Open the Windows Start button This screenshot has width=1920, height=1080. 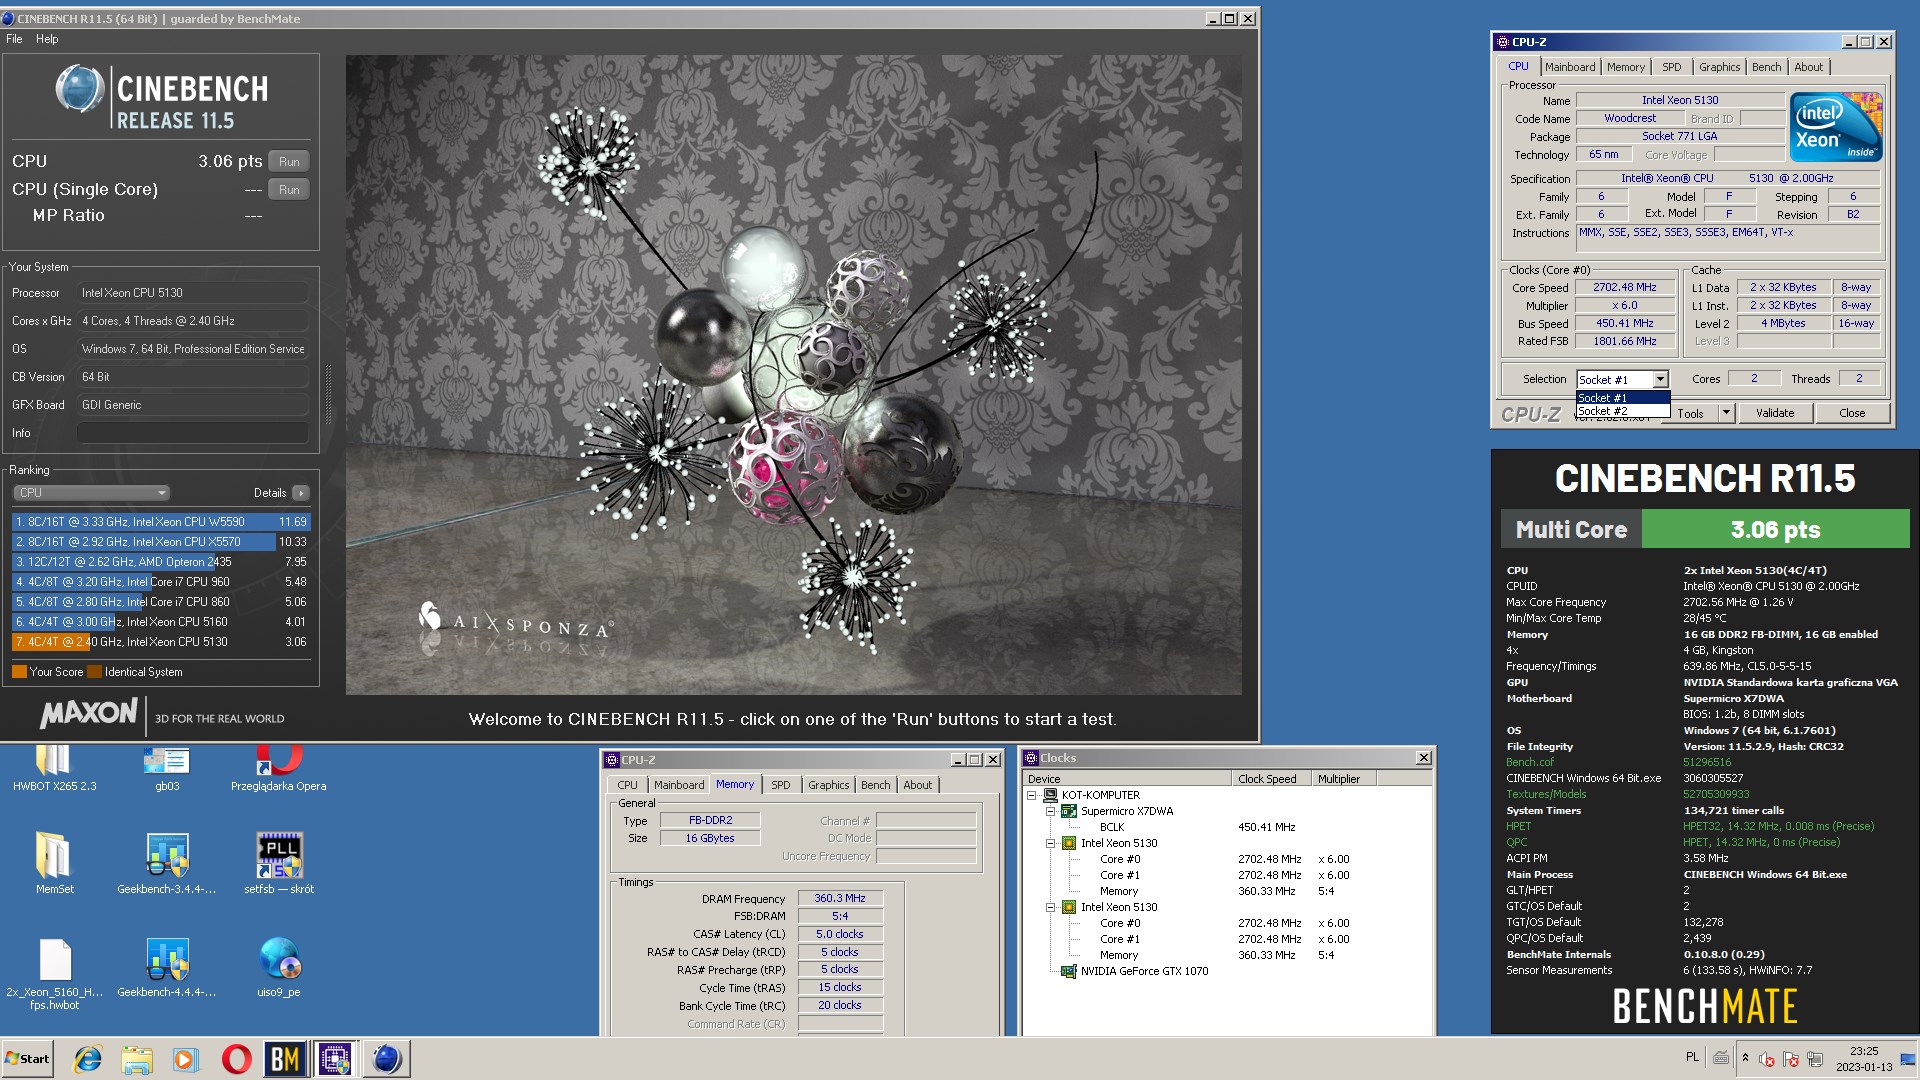(28, 1059)
